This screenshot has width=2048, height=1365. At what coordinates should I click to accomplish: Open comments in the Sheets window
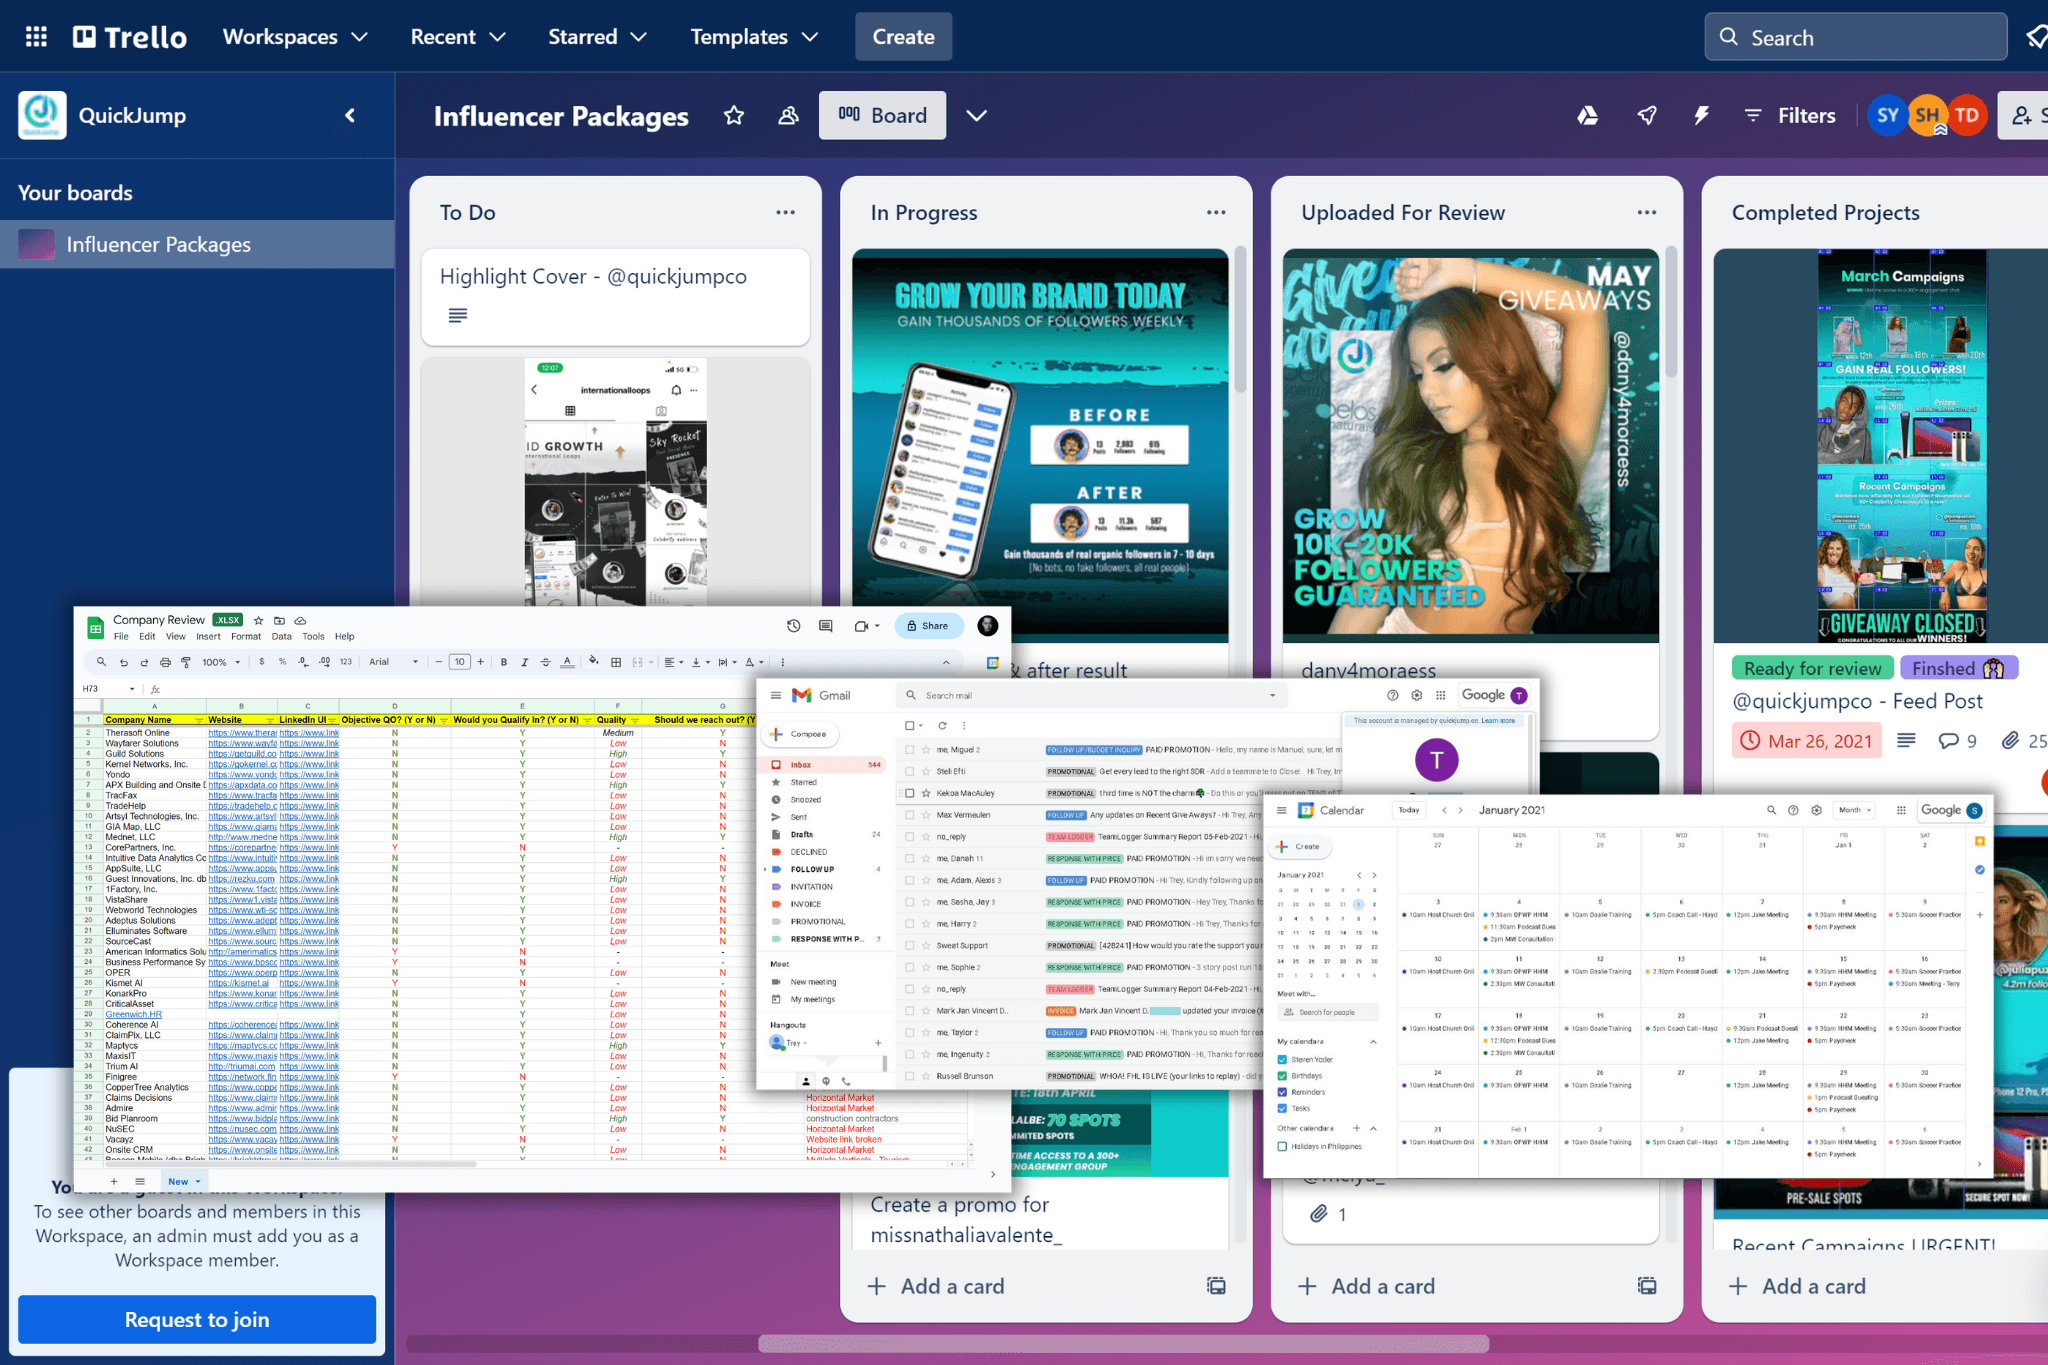pos(826,626)
